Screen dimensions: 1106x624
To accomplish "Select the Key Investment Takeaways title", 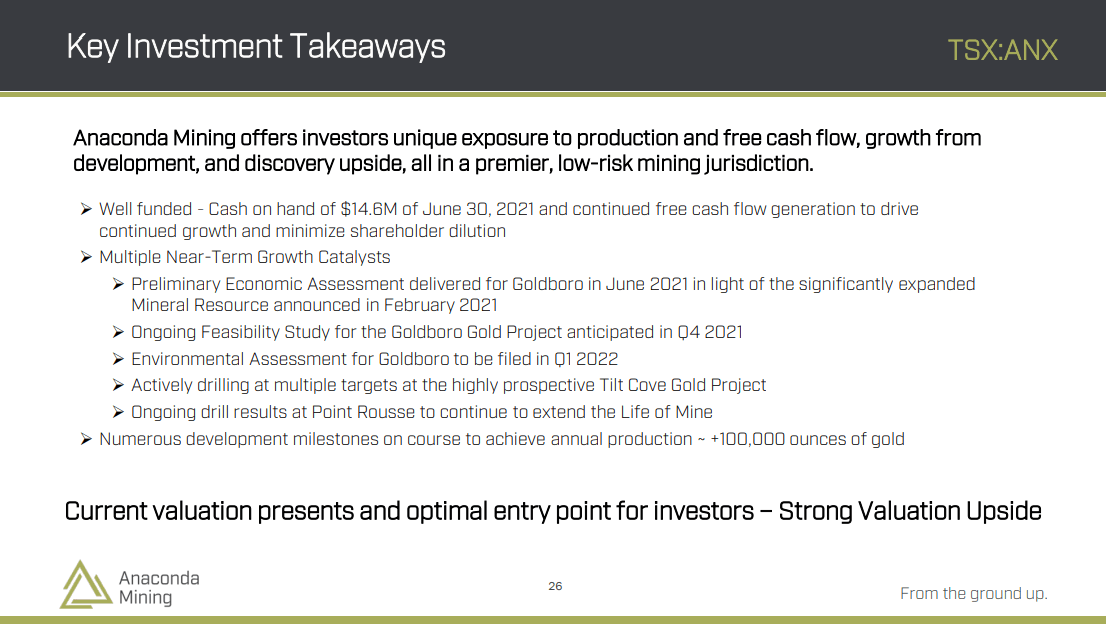I will pos(256,47).
